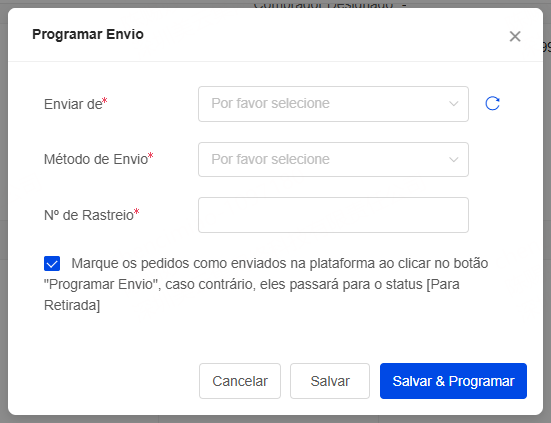Click the chevron in Método de Envio
This screenshot has height=423, width=551.
coord(454,160)
